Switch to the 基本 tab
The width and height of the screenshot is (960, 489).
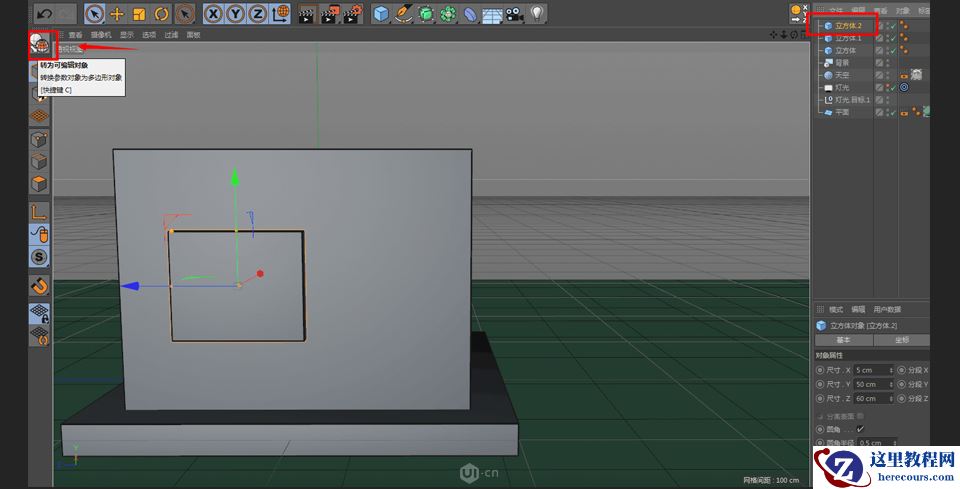tap(843, 340)
